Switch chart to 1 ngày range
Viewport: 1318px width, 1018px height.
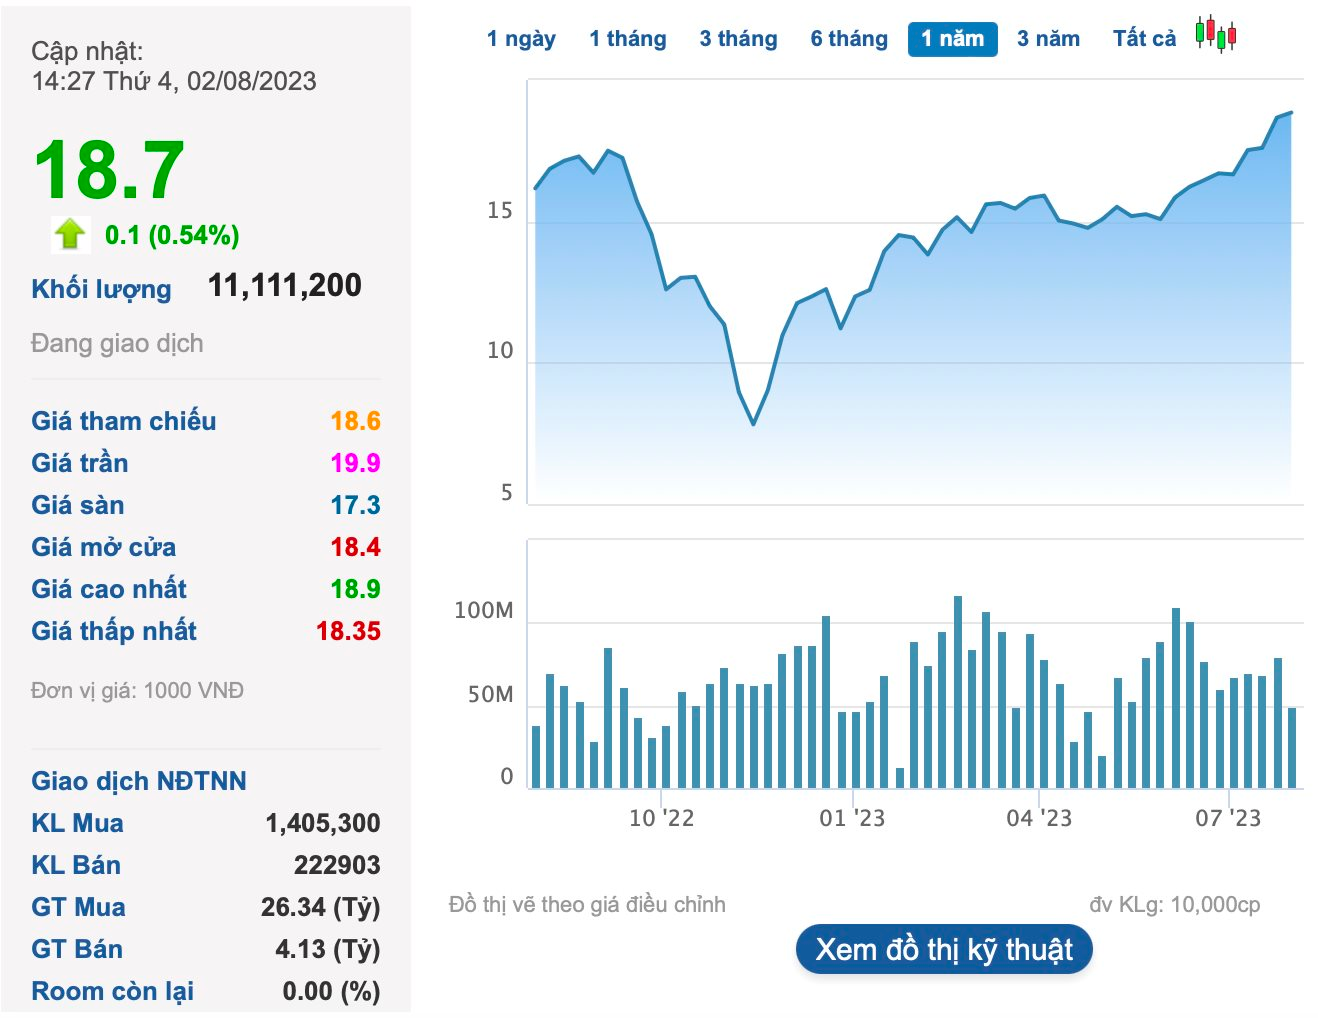pyautogui.click(x=521, y=39)
